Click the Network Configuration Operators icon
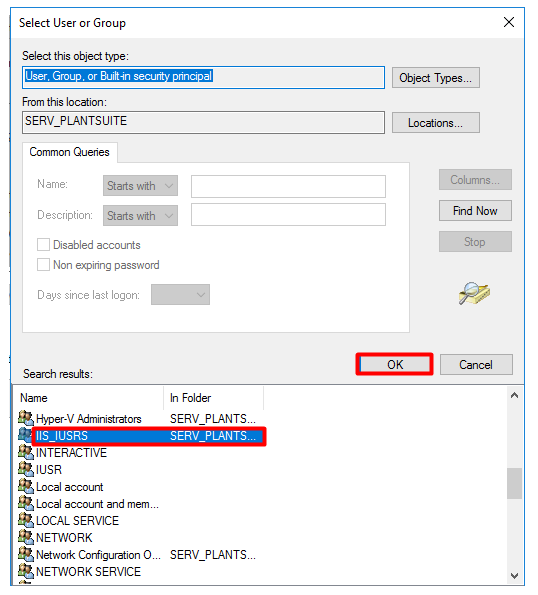This screenshot has height=595, width=538. tap(26, 554)
